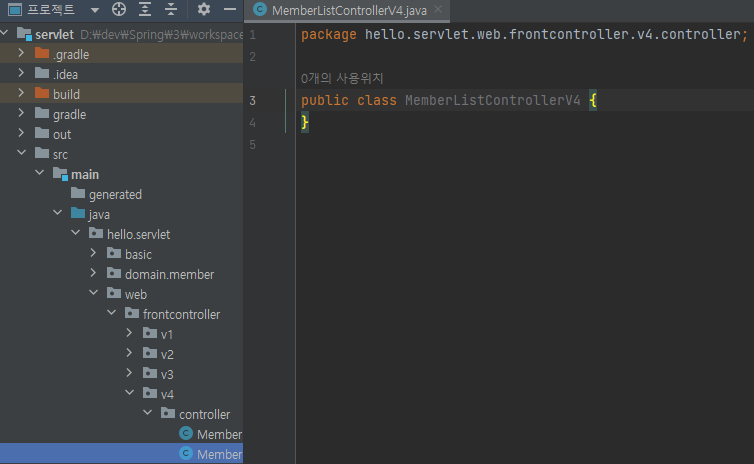Expand the basic package
Screen dimensions: 754x464
(93, 253)
